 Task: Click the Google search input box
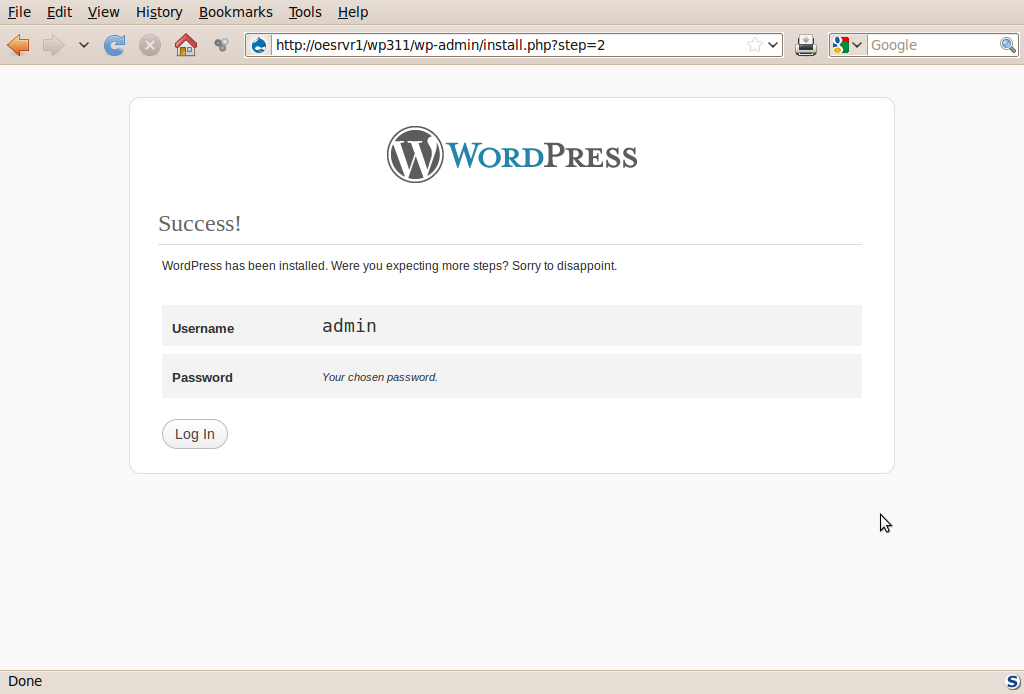tap(933, 45)
